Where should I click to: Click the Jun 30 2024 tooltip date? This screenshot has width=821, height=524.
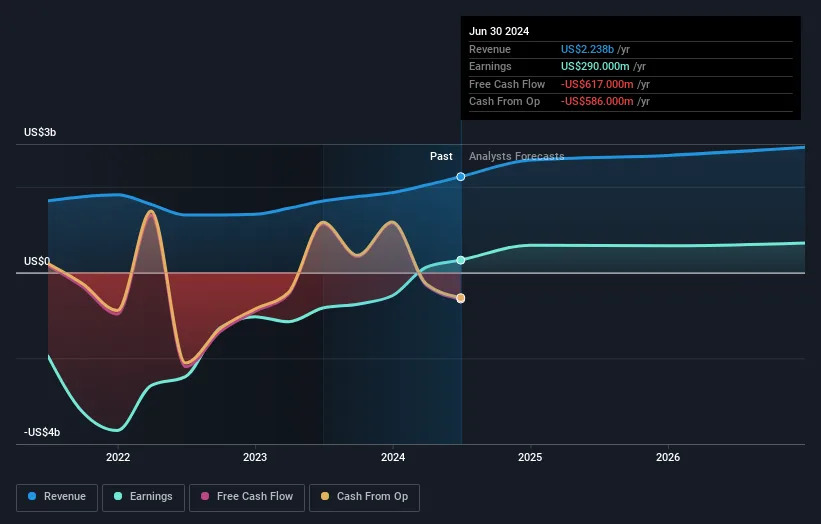[x=499, y=31]
